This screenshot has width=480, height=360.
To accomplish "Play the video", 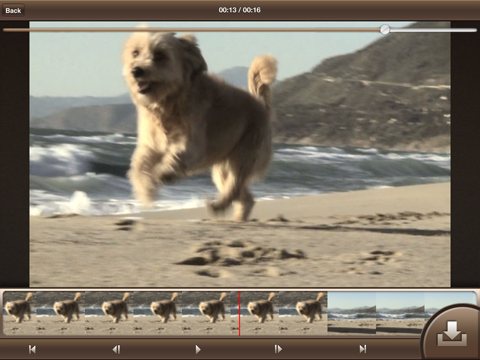I will point(198,349).
